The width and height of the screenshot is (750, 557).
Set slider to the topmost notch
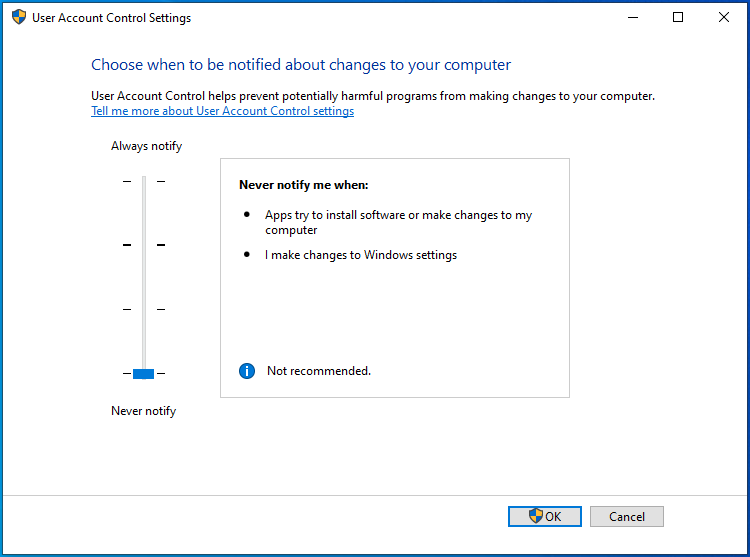143,181
